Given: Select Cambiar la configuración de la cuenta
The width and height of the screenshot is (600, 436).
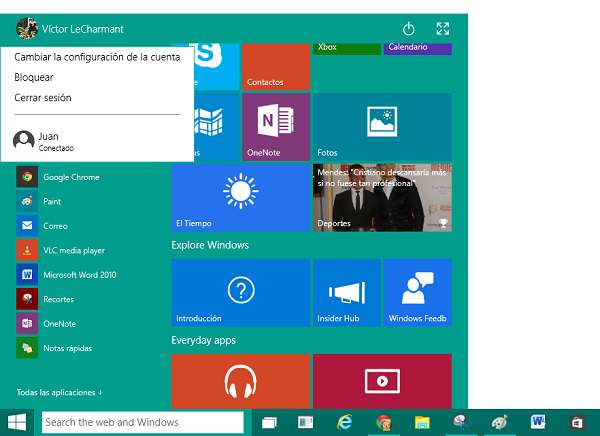Looking at the screenshot, I should (97, 57).
